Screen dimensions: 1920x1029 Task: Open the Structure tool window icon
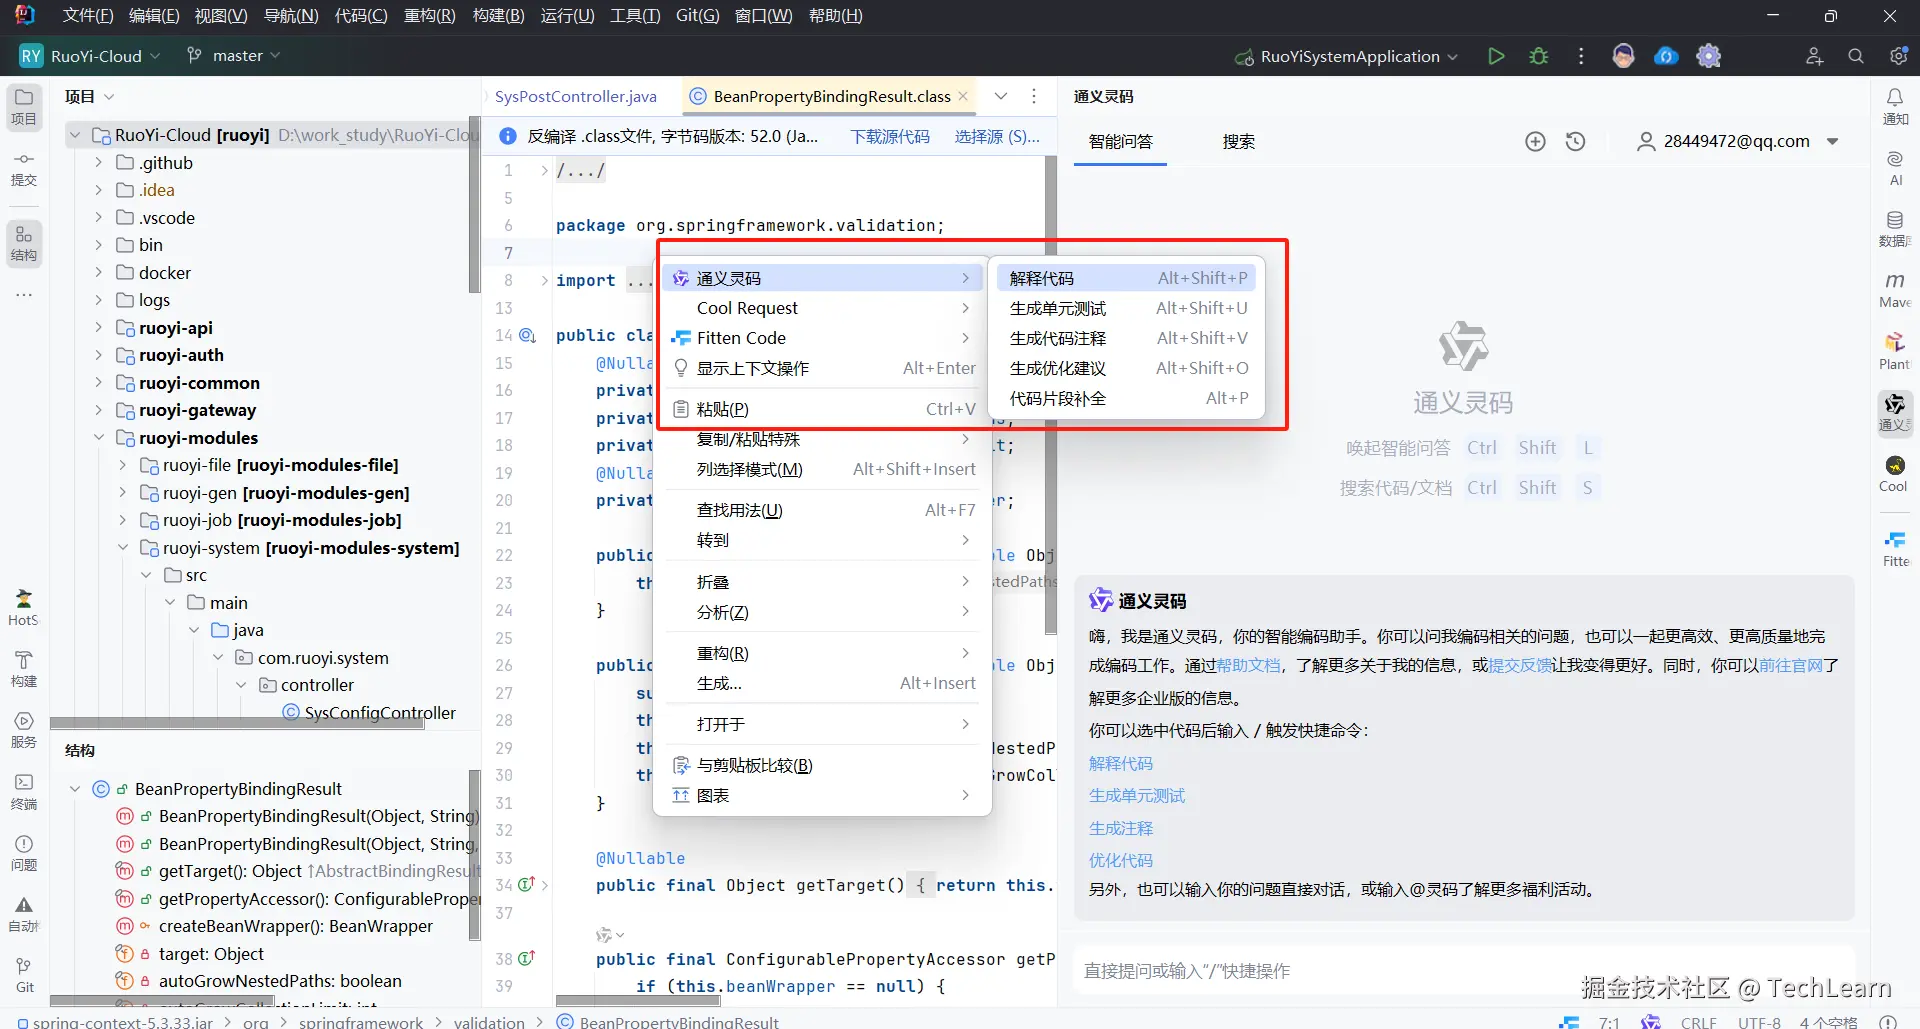click(x=24, y=243)
